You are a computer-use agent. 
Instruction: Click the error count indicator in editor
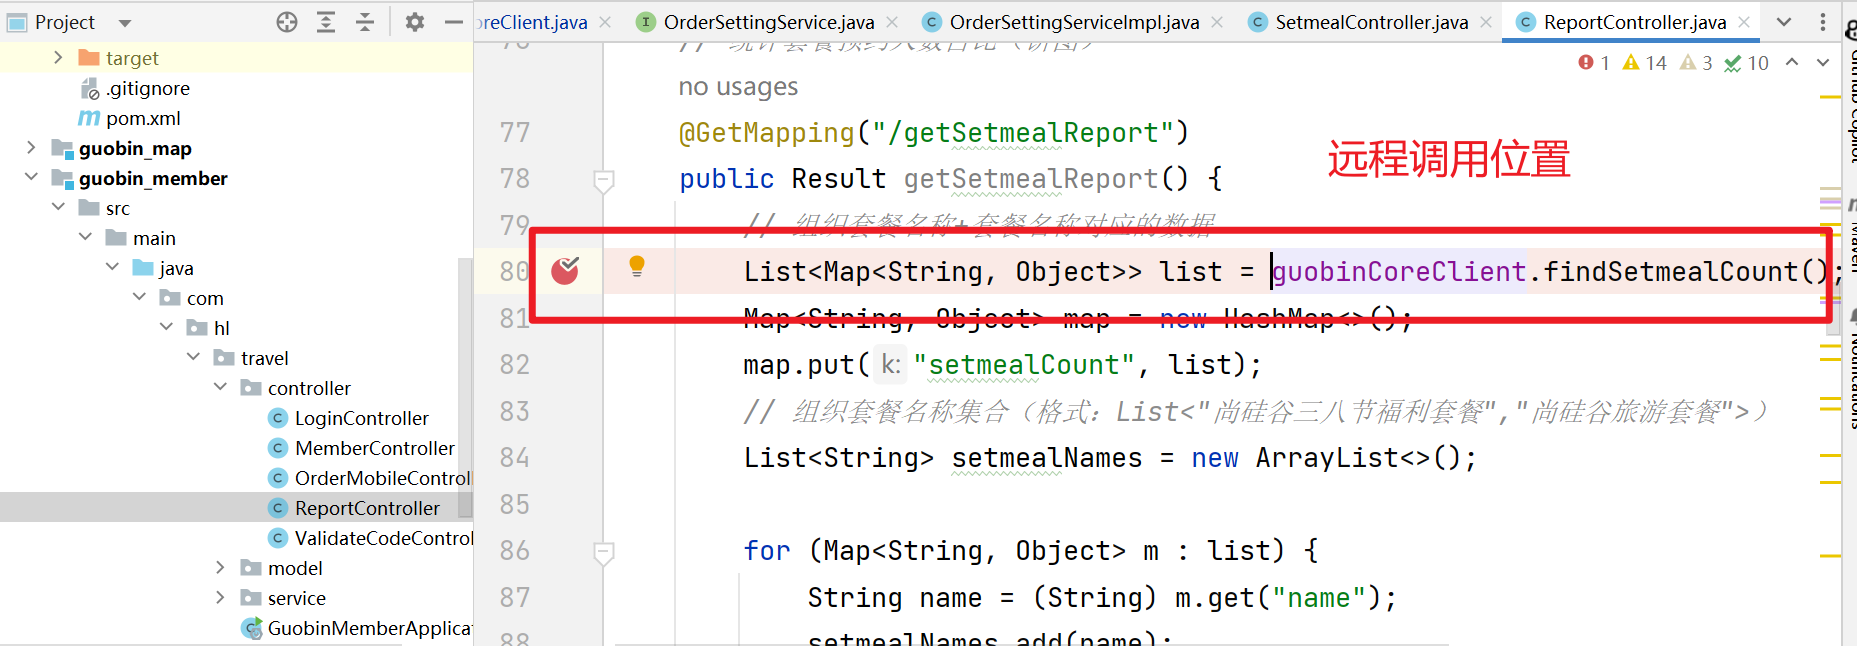point(1594,63)
